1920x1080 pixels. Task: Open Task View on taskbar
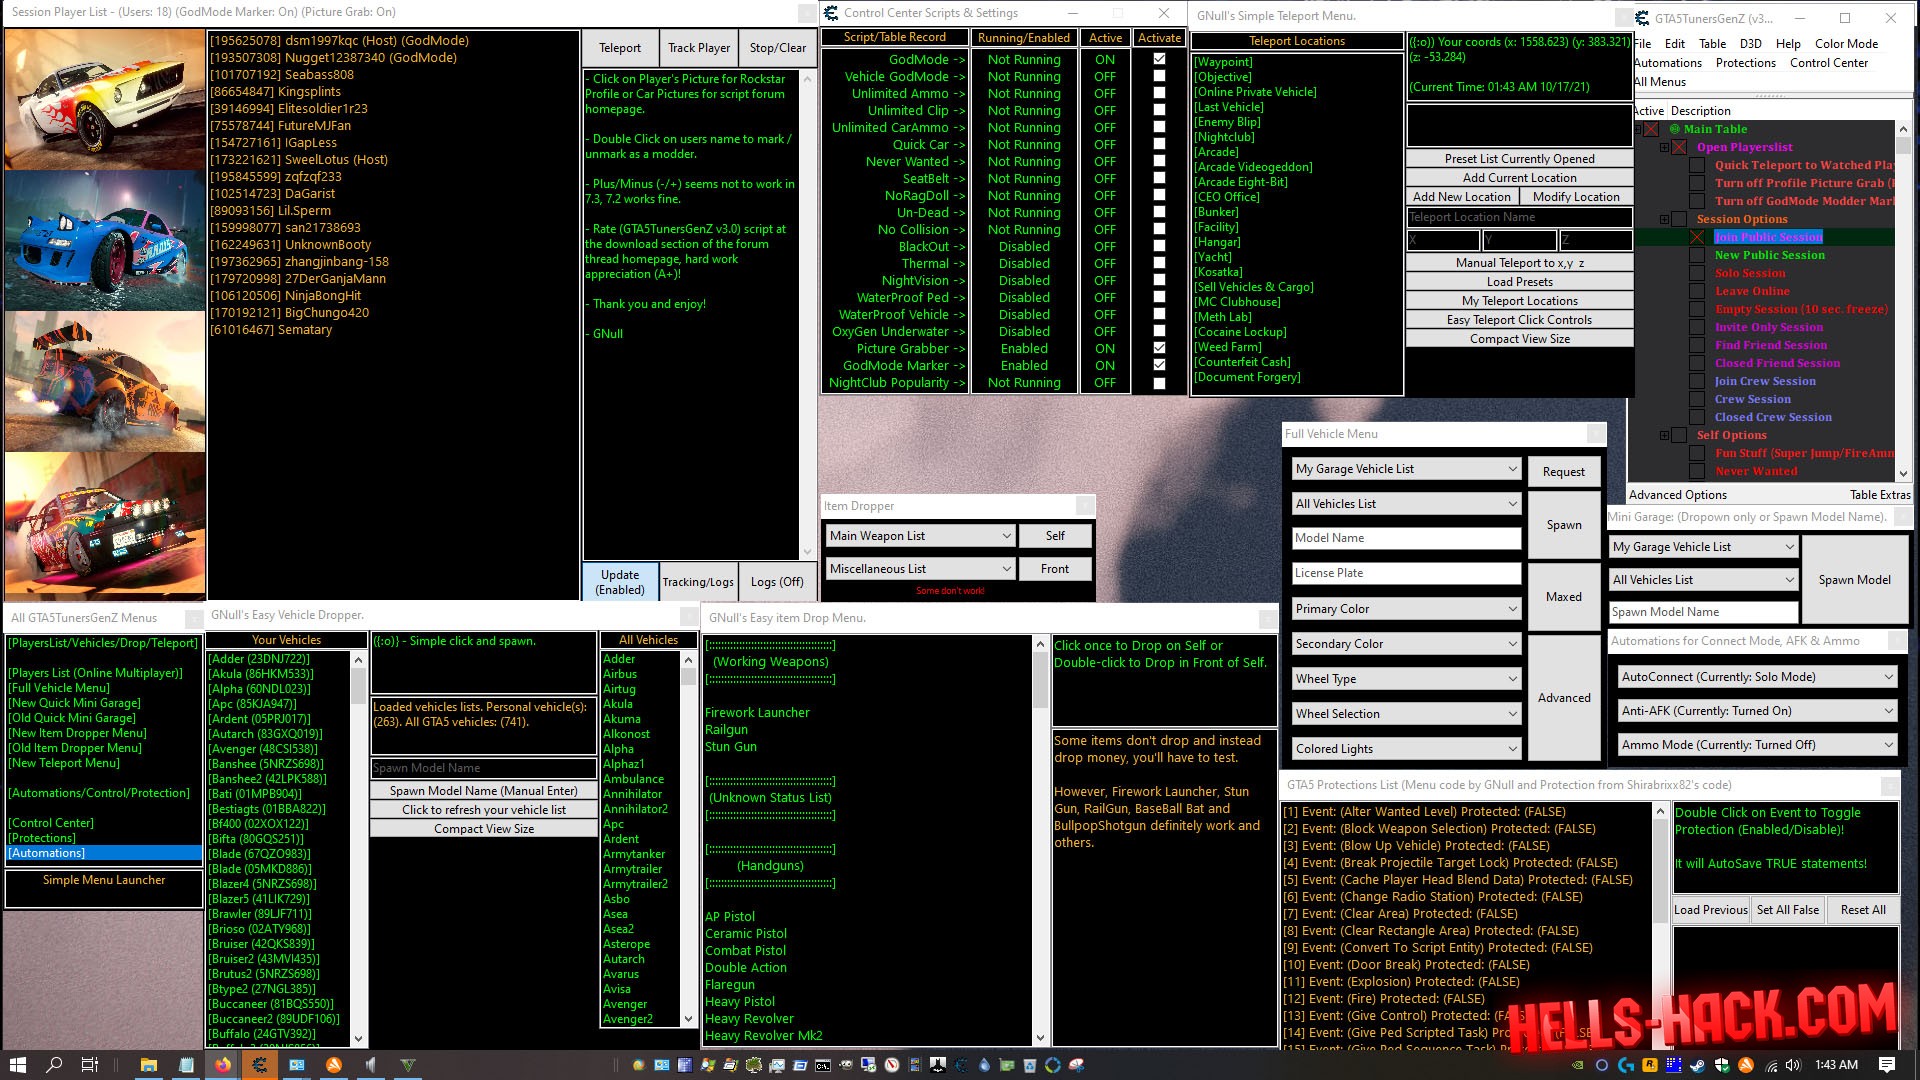coord(89,1065)
